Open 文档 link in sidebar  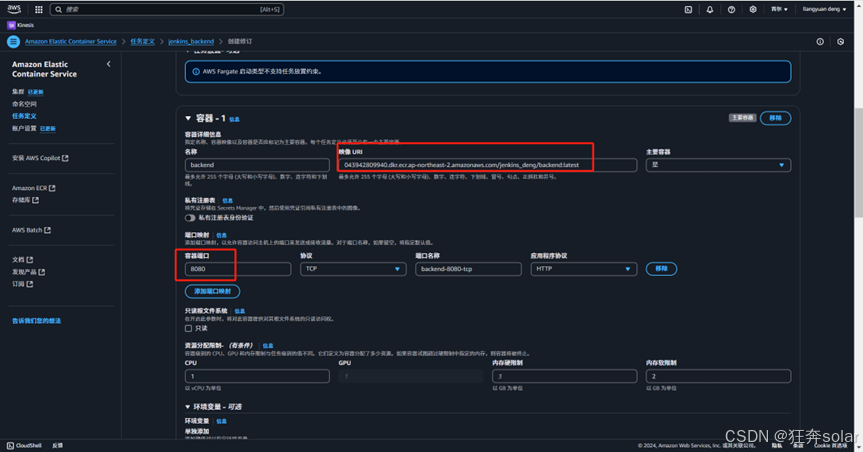23,260
